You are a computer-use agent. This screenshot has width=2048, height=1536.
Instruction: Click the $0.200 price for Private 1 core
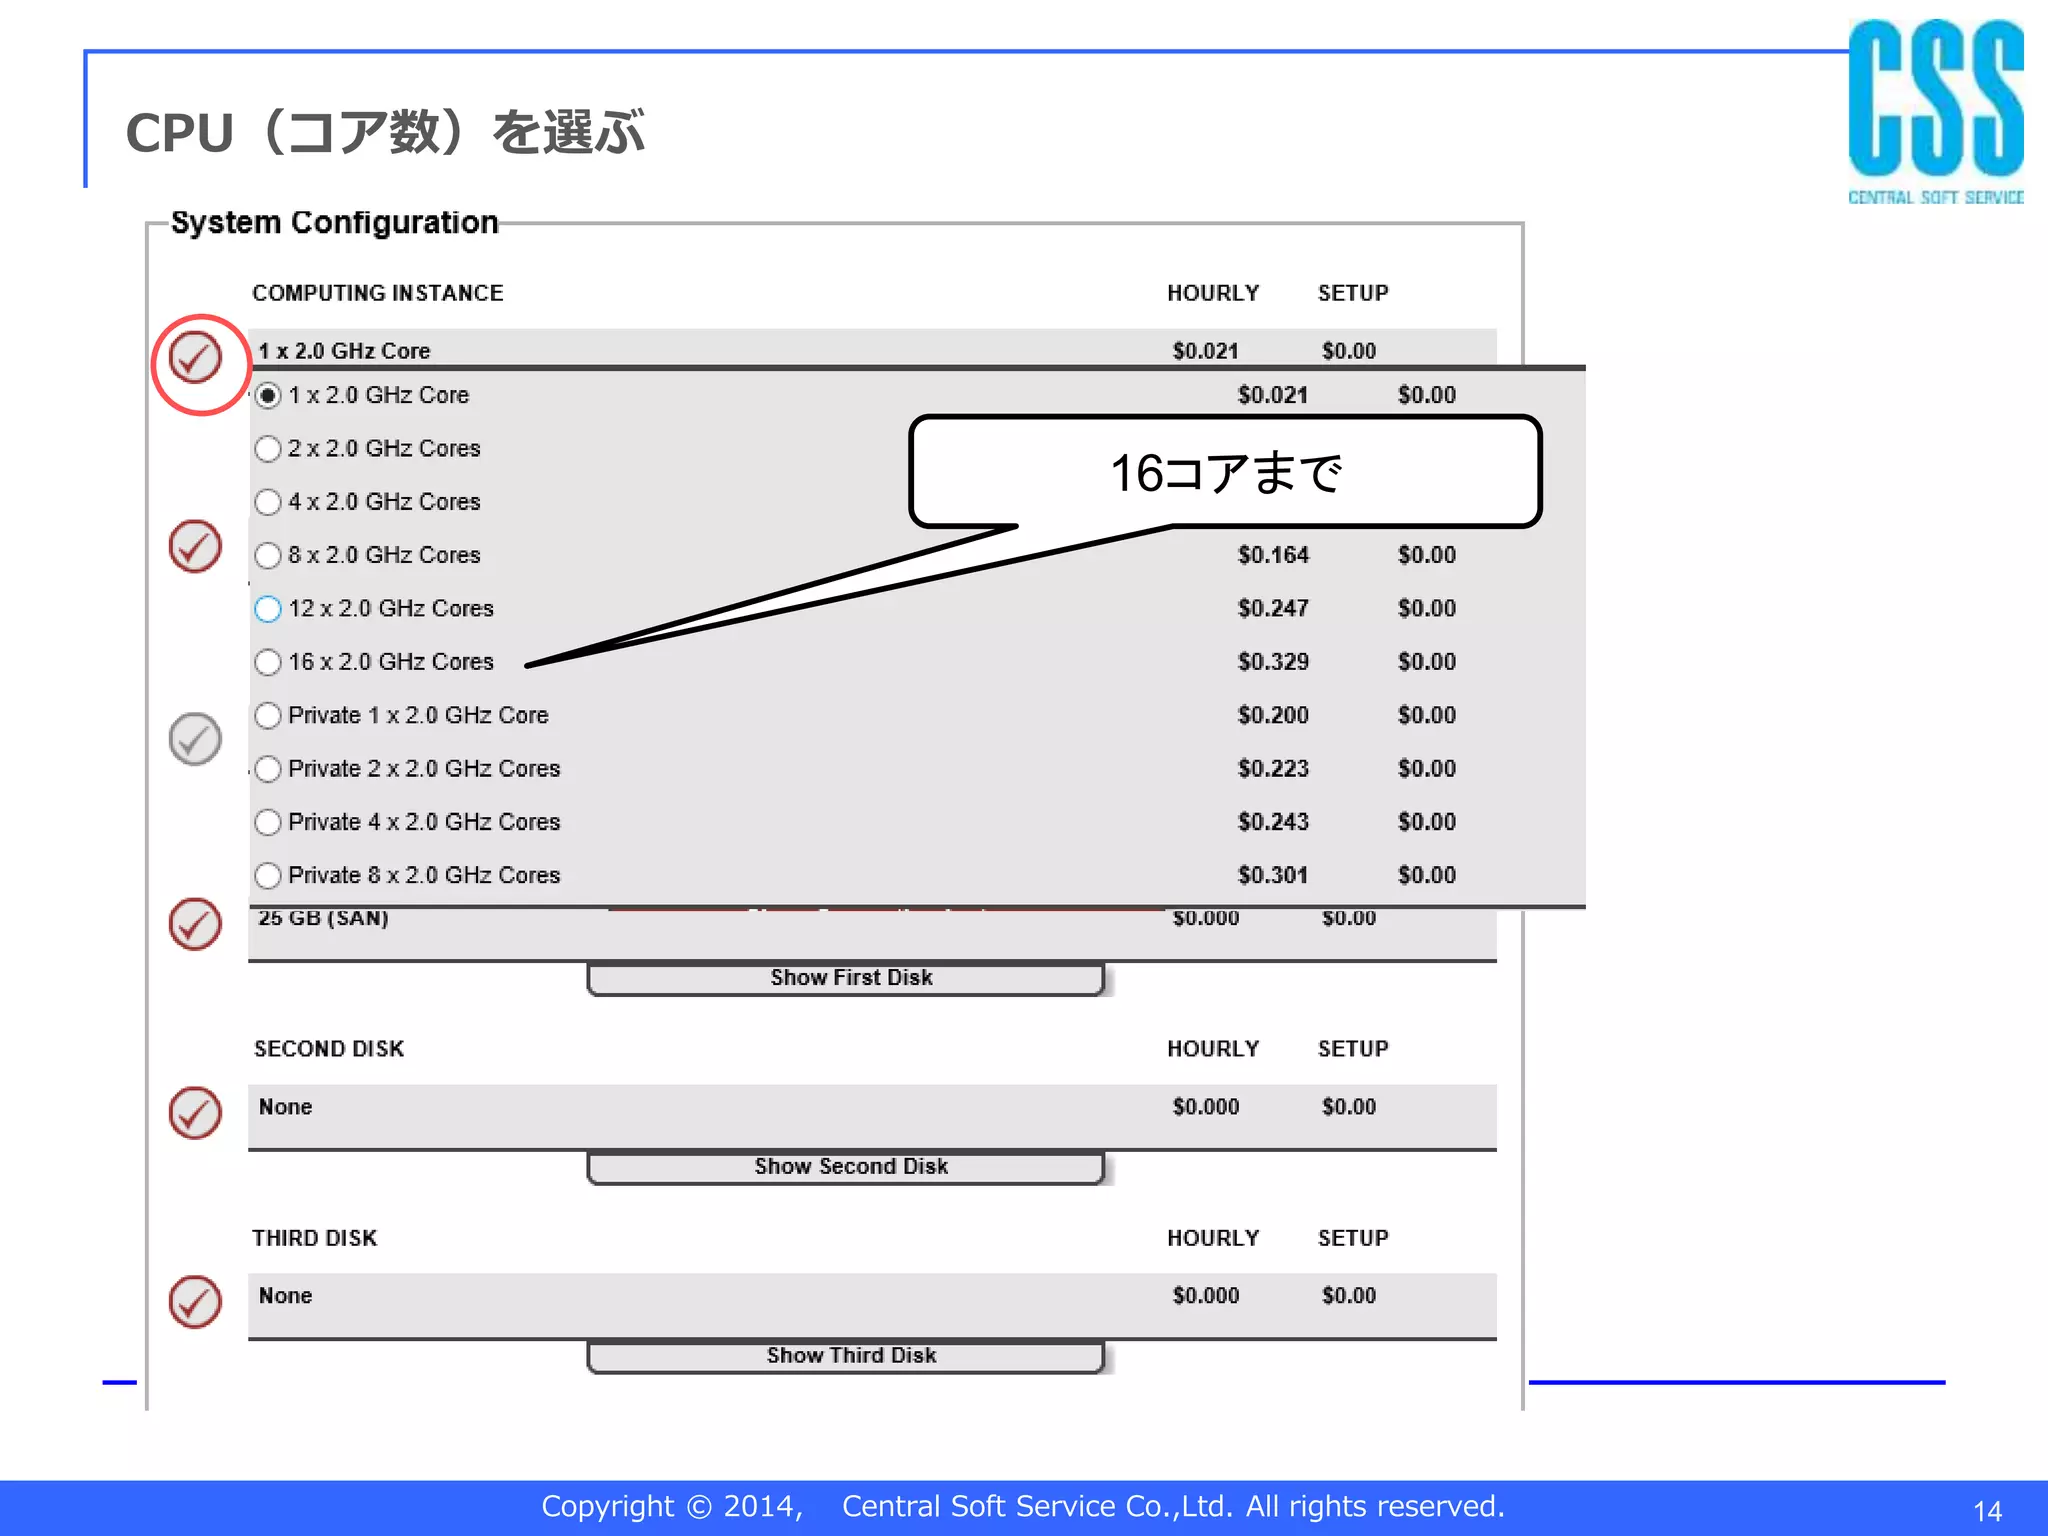1273,715
